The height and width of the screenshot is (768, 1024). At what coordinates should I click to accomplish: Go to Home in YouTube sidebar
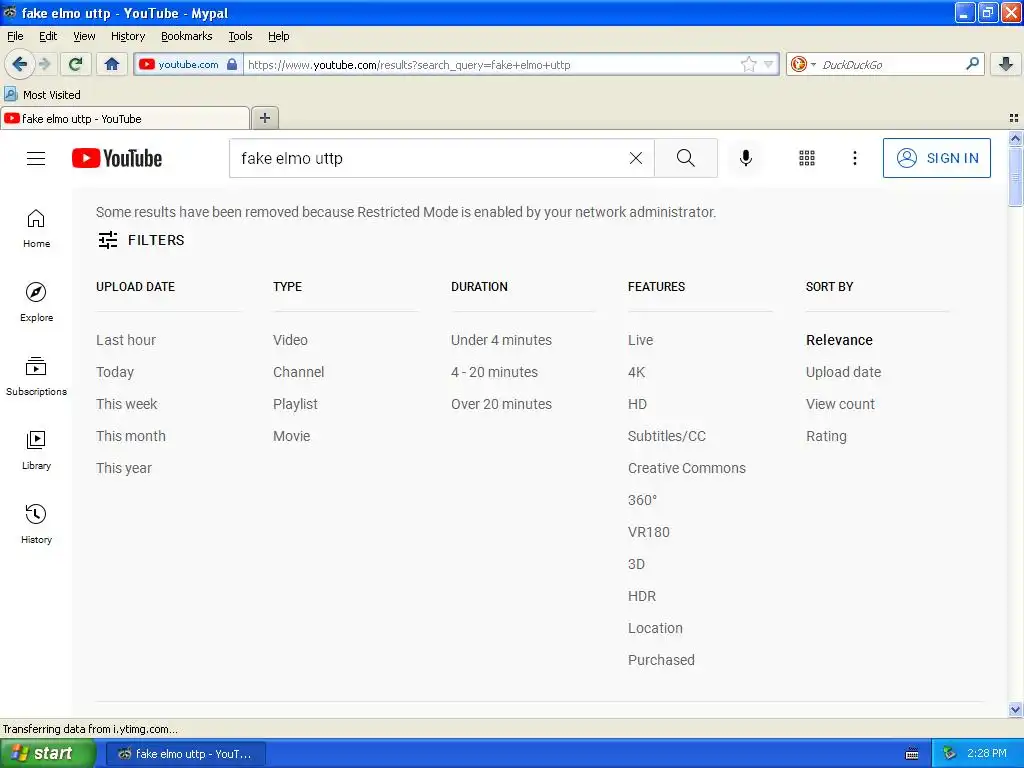coord(36,229)
